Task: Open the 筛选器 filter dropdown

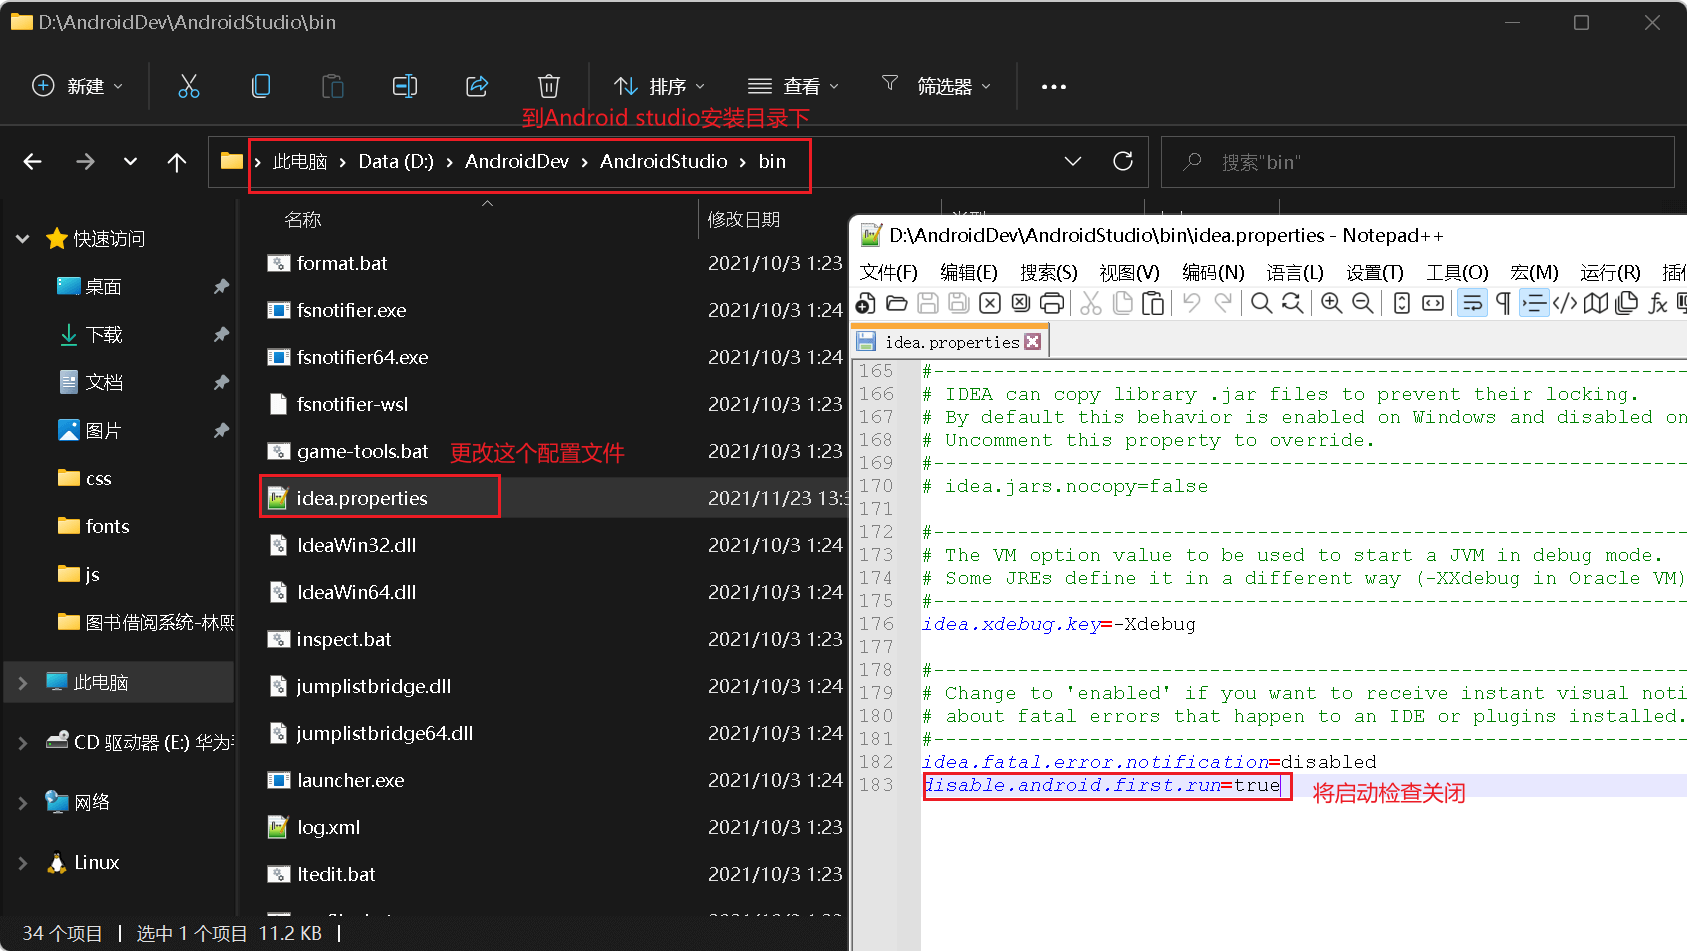Action: click(x=936, y=86)
